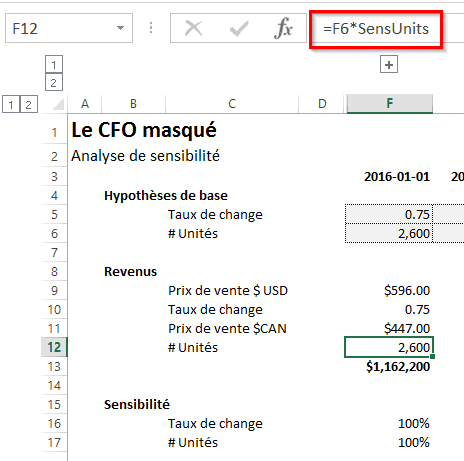Expand grouped columns with plus button

(x=389, y=64)
